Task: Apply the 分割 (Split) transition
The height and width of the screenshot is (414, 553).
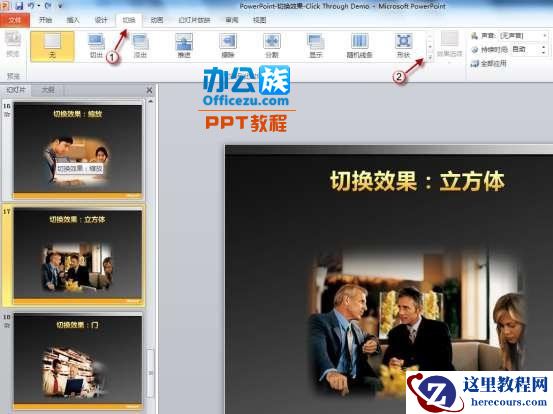Action: pos(272,47)
